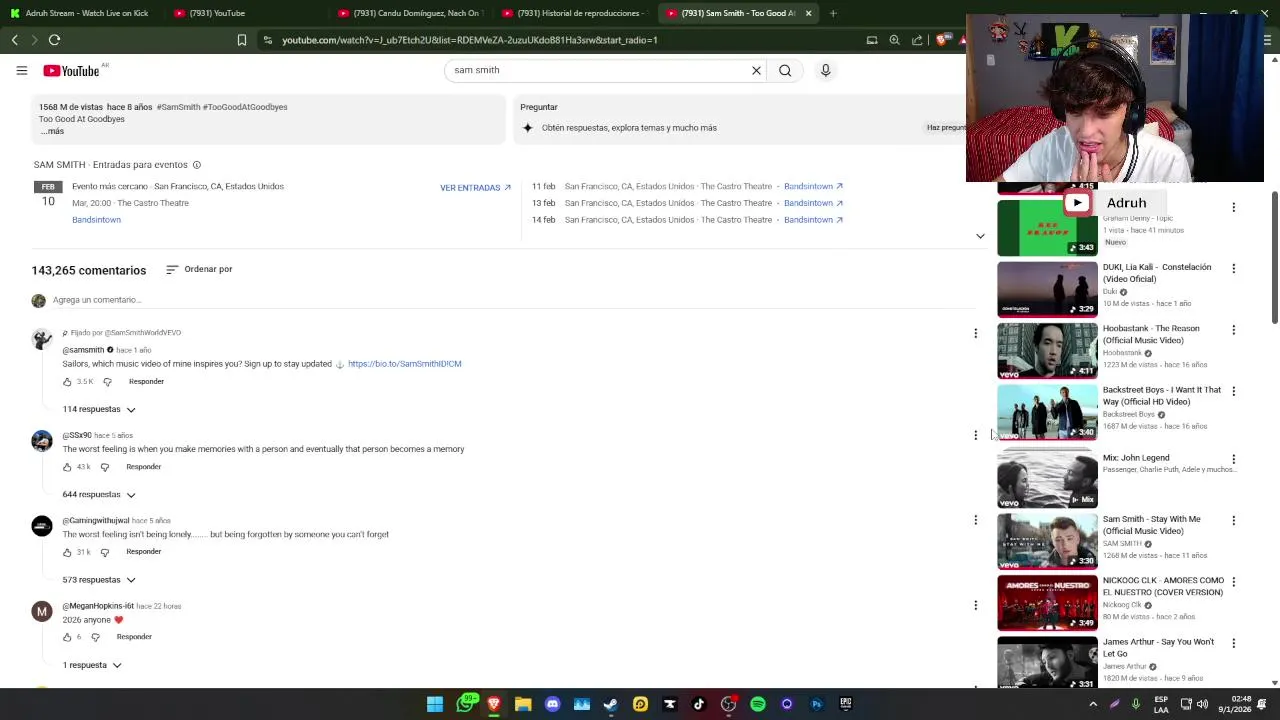1280x720 pixels.
Task: Expand the description with '...más'
Action: point(52,131)
